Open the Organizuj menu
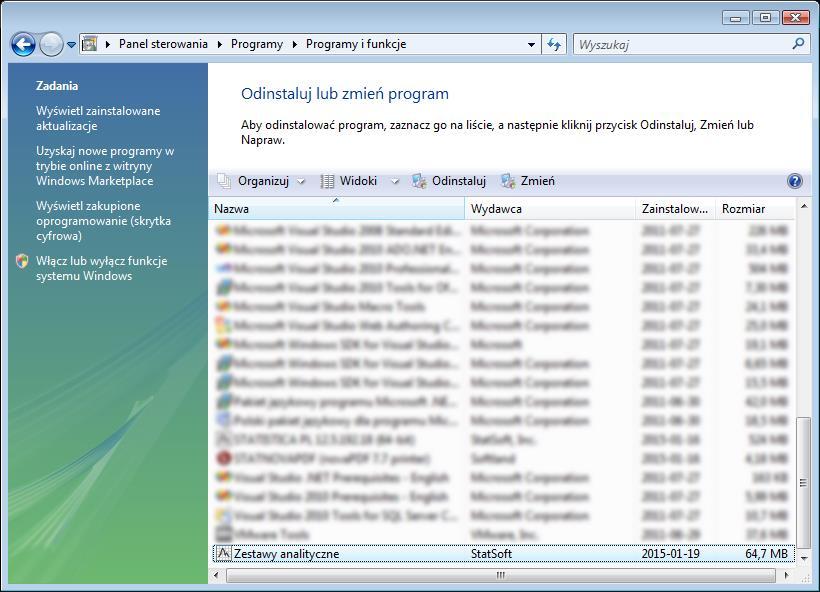Viewport: 820px width, 592px height. 263,181
